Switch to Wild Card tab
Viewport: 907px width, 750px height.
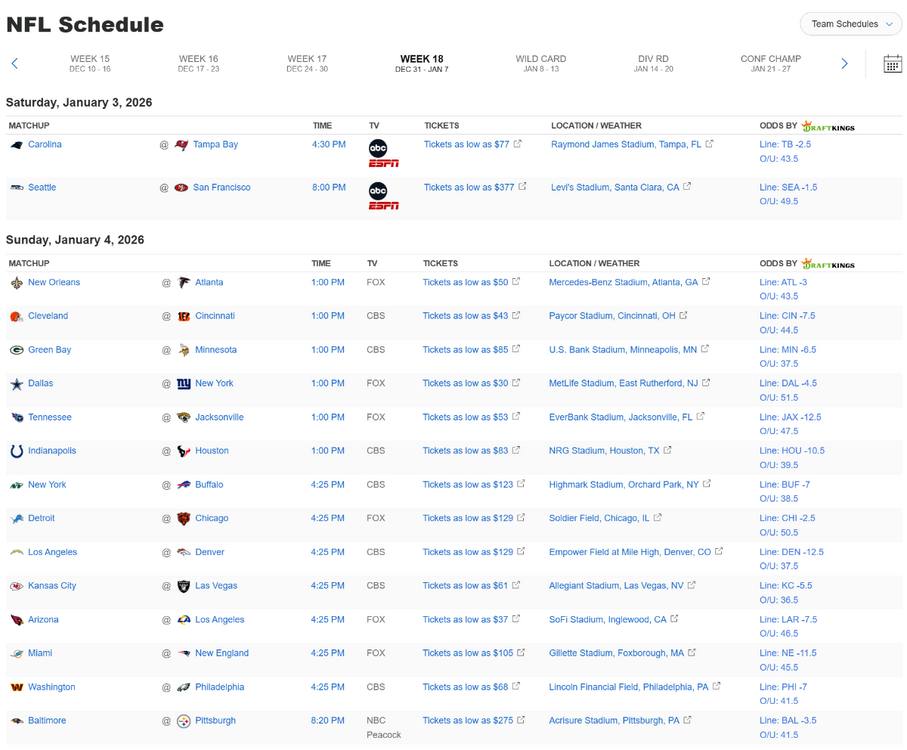pyautogui.click(x=541, y=63)
